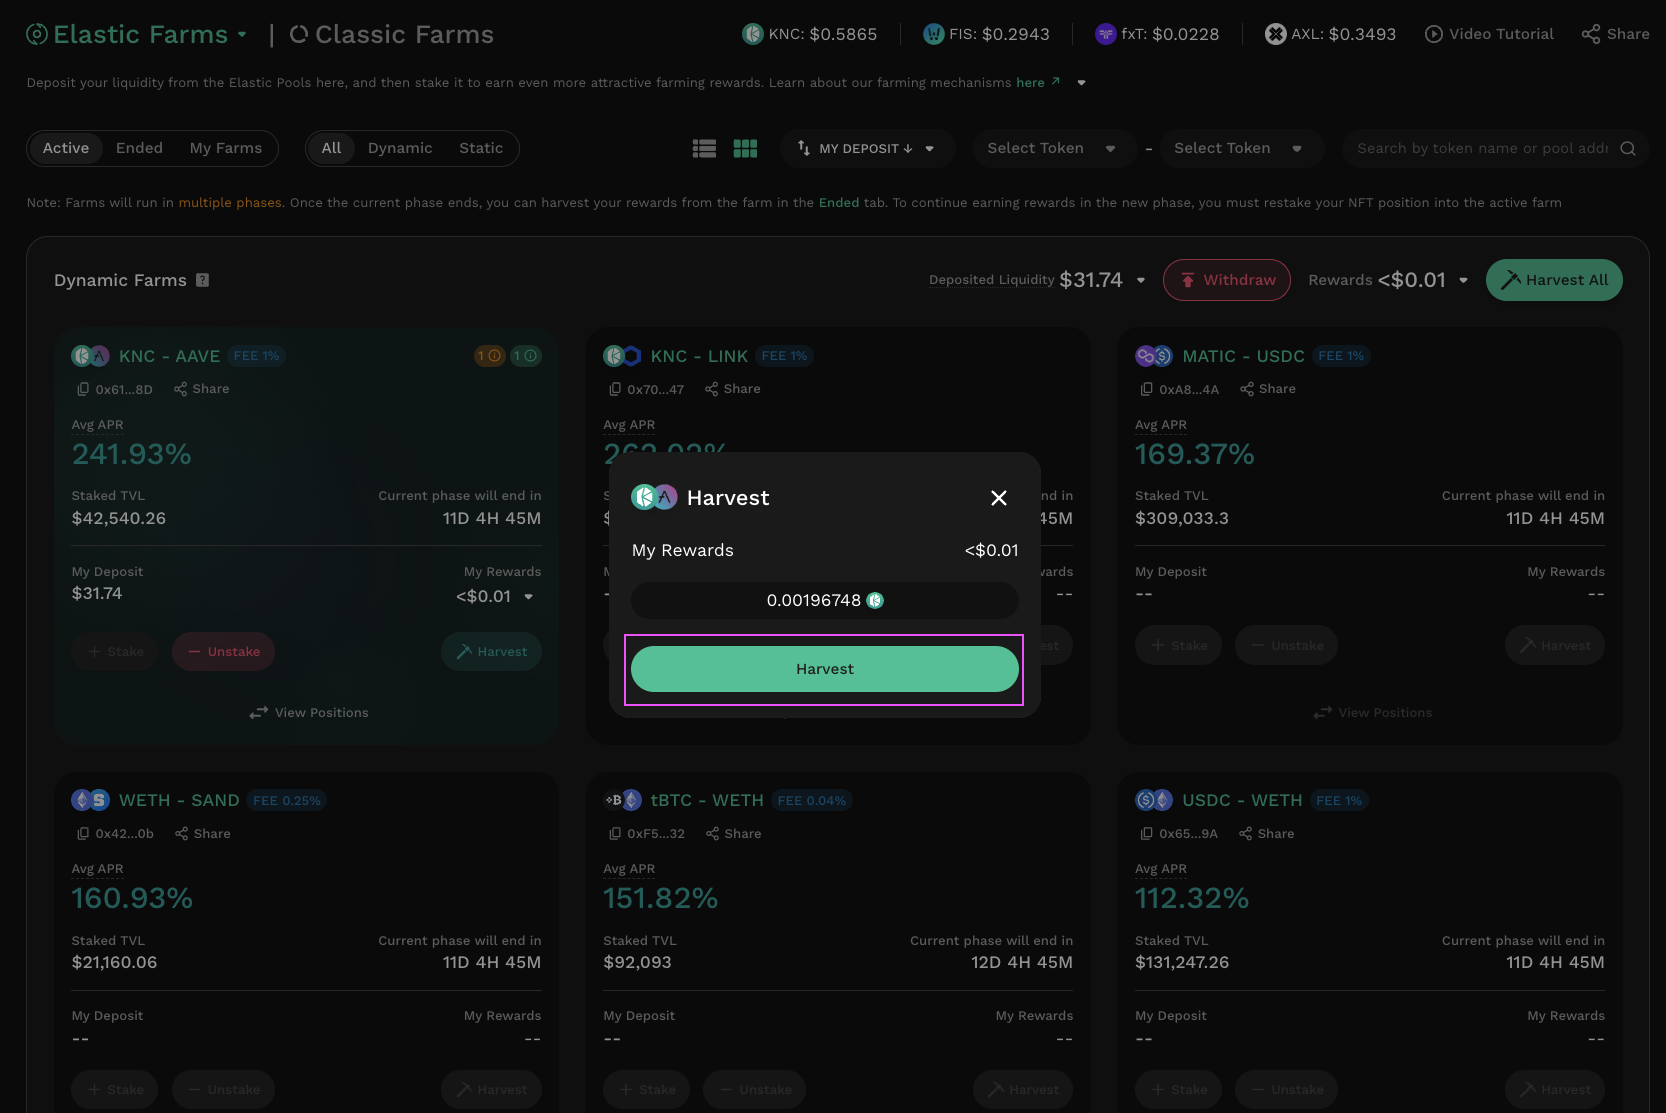Open the tBTC - WETH pool link
This screenshot has height=1113, width=1666.
tap(707, 800)
